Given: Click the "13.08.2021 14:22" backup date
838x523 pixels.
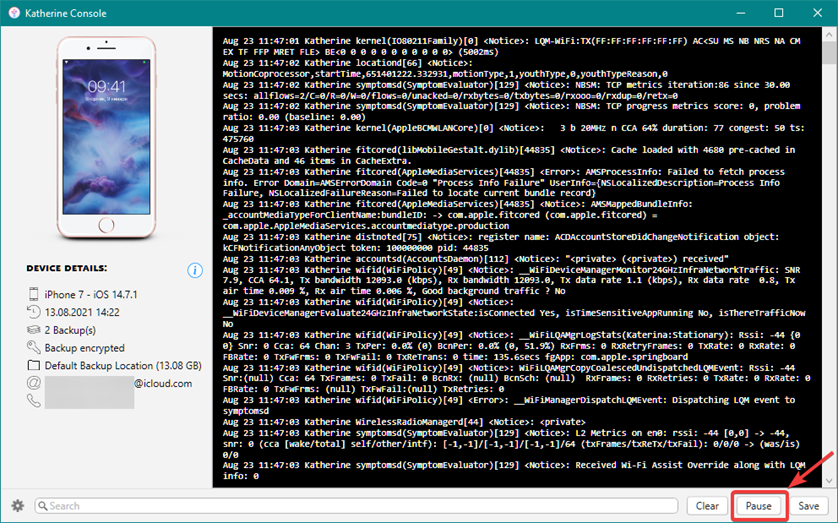Looking at the screenshot, I should click(82, 312).
